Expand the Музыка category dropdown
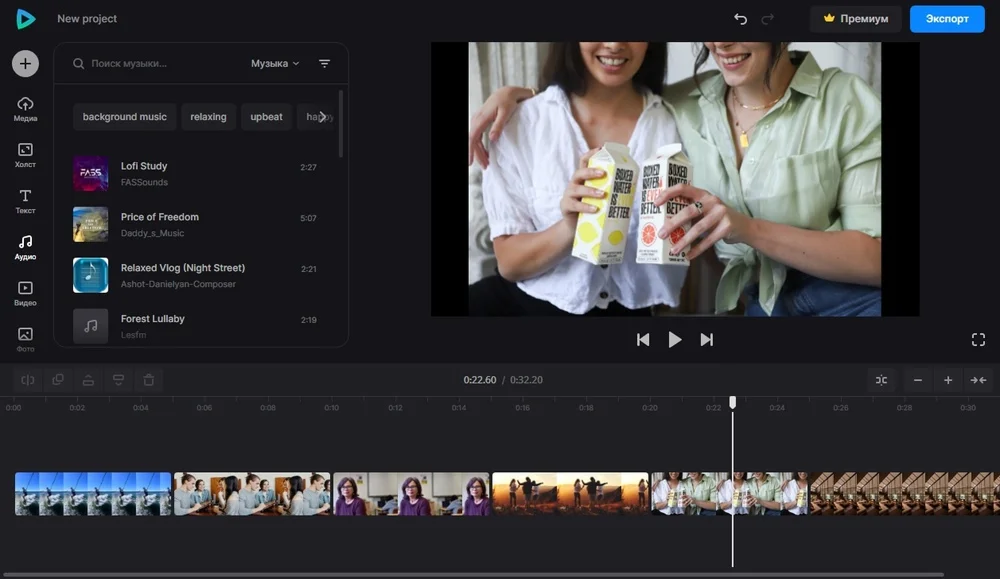 point(275,64)
